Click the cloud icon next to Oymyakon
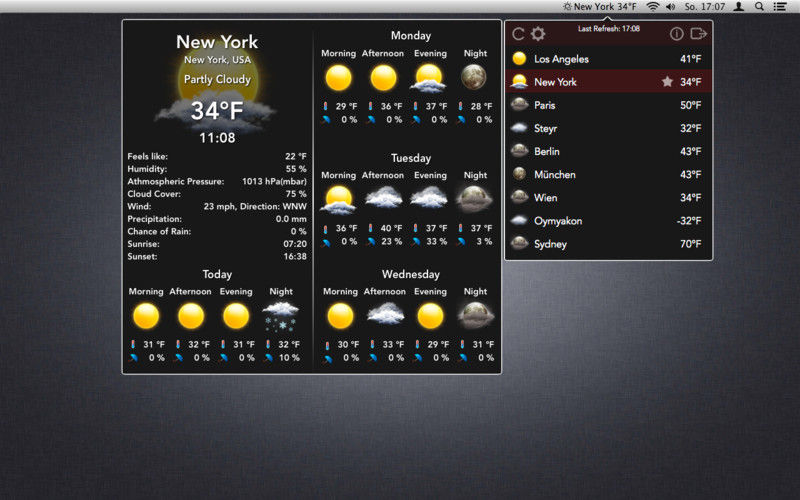 tap(519, 220)
